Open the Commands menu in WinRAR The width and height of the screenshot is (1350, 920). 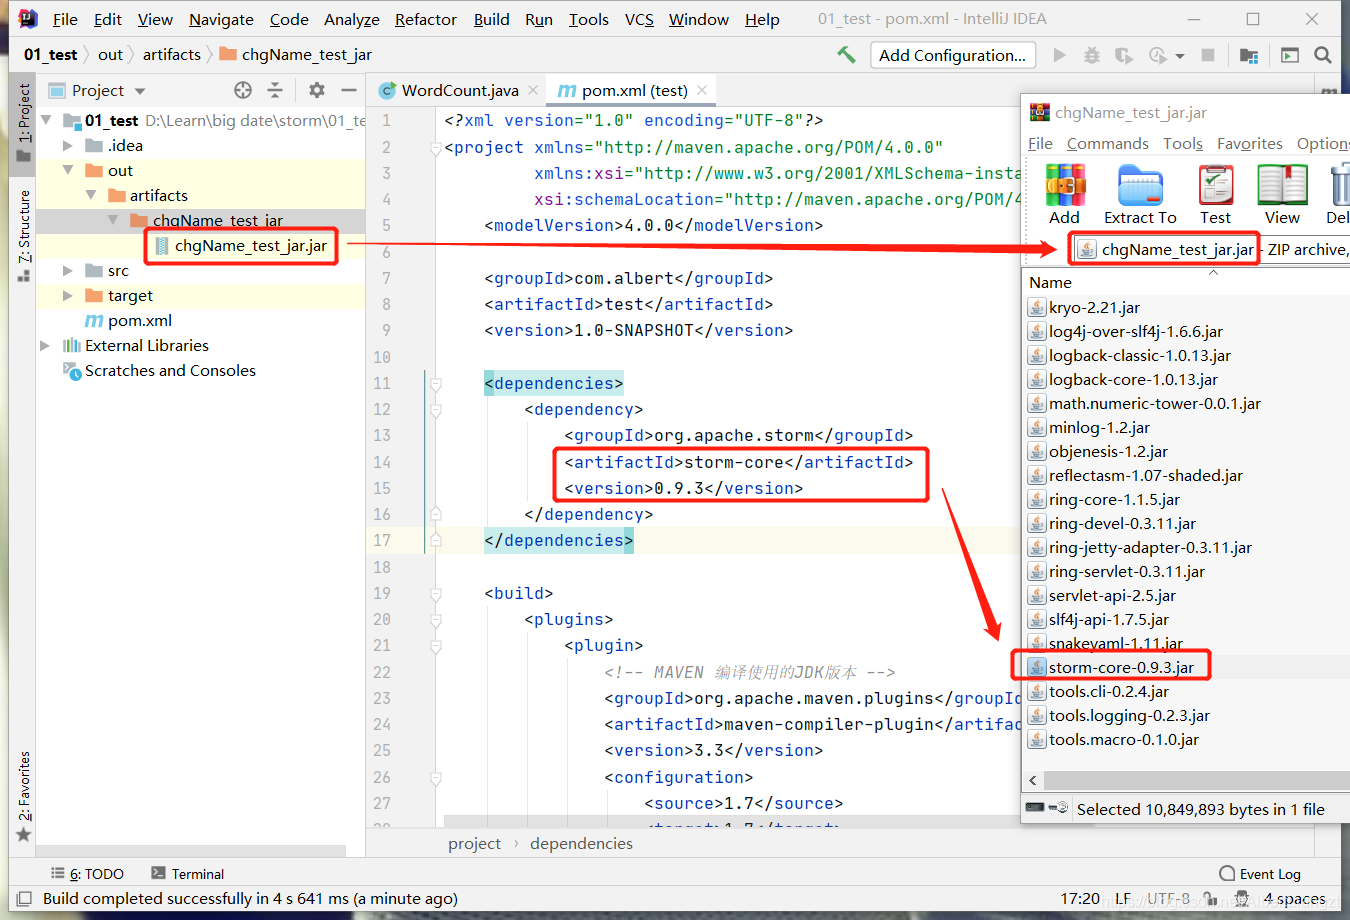[x=1108, y=143]
